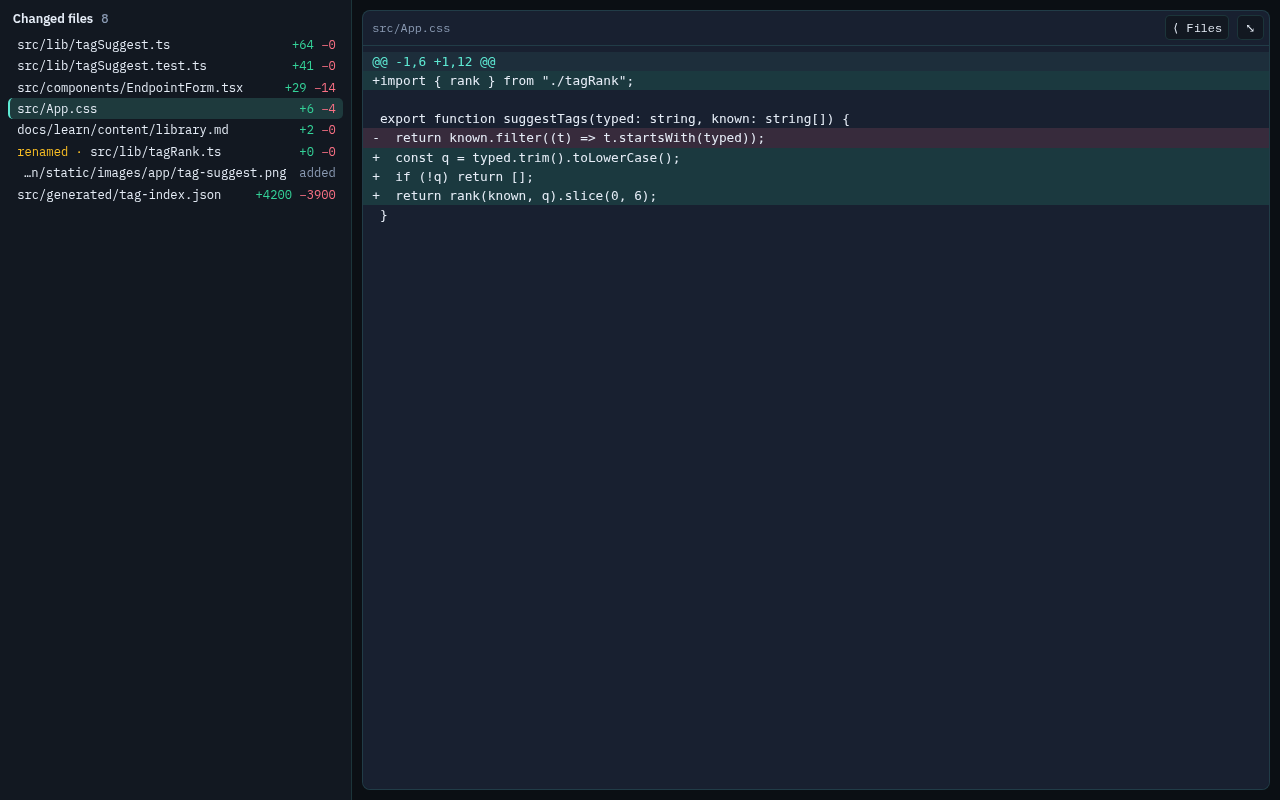Click the diagonal arrow icon beside Files
Viewport: 1280px width, 800px height.
pyautogui.click(x=1250, y=28)
